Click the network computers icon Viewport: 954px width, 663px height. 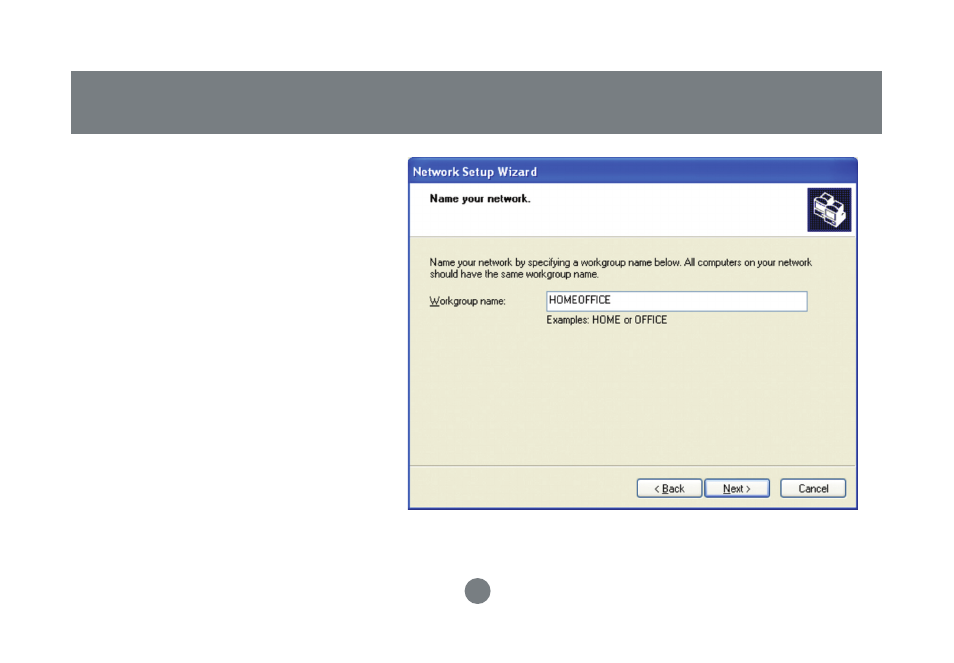[x=829, y=210]
